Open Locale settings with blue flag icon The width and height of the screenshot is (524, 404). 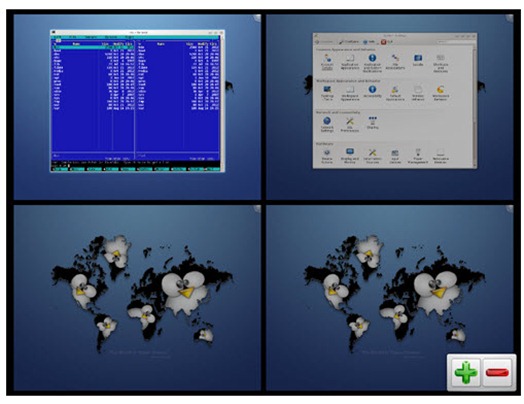click(418, 61)
